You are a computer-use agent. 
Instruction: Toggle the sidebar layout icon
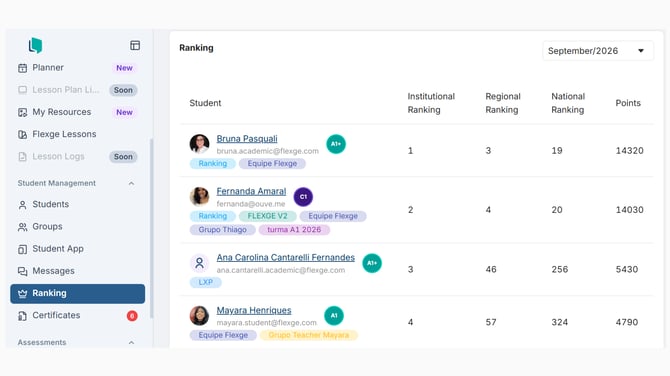[x=135, y=45]
